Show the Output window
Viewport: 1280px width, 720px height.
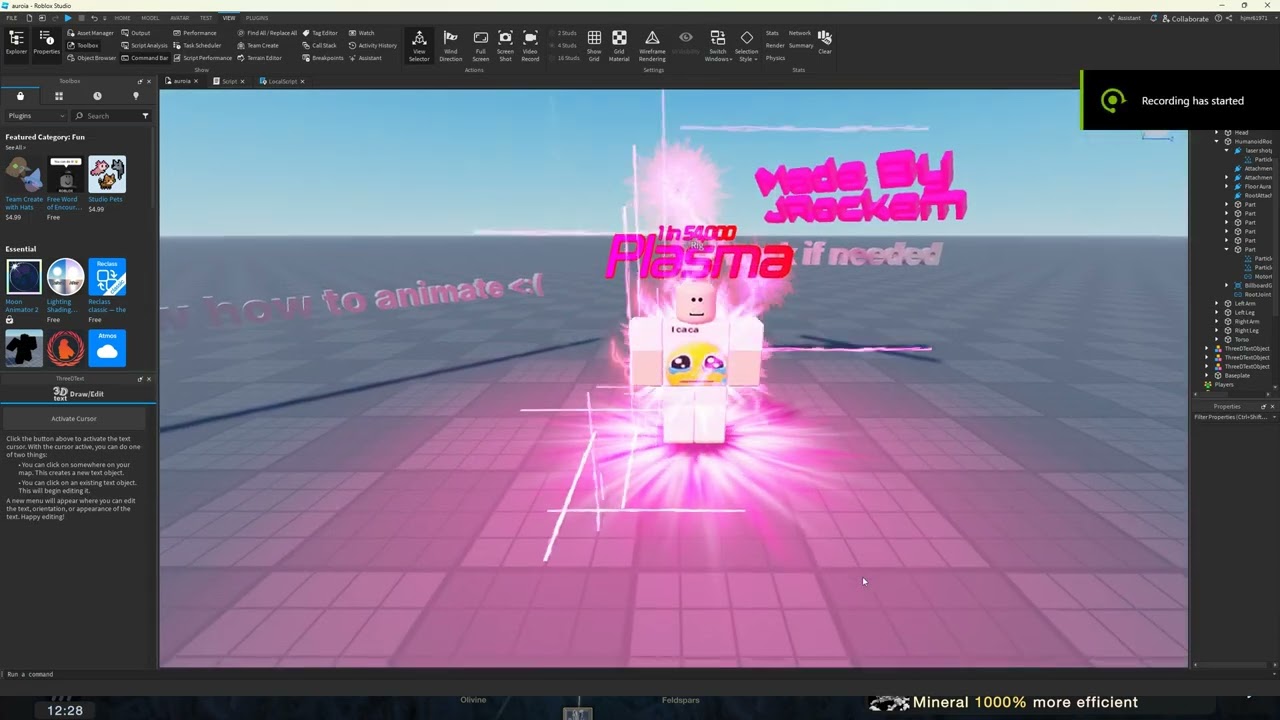point(136,33)
